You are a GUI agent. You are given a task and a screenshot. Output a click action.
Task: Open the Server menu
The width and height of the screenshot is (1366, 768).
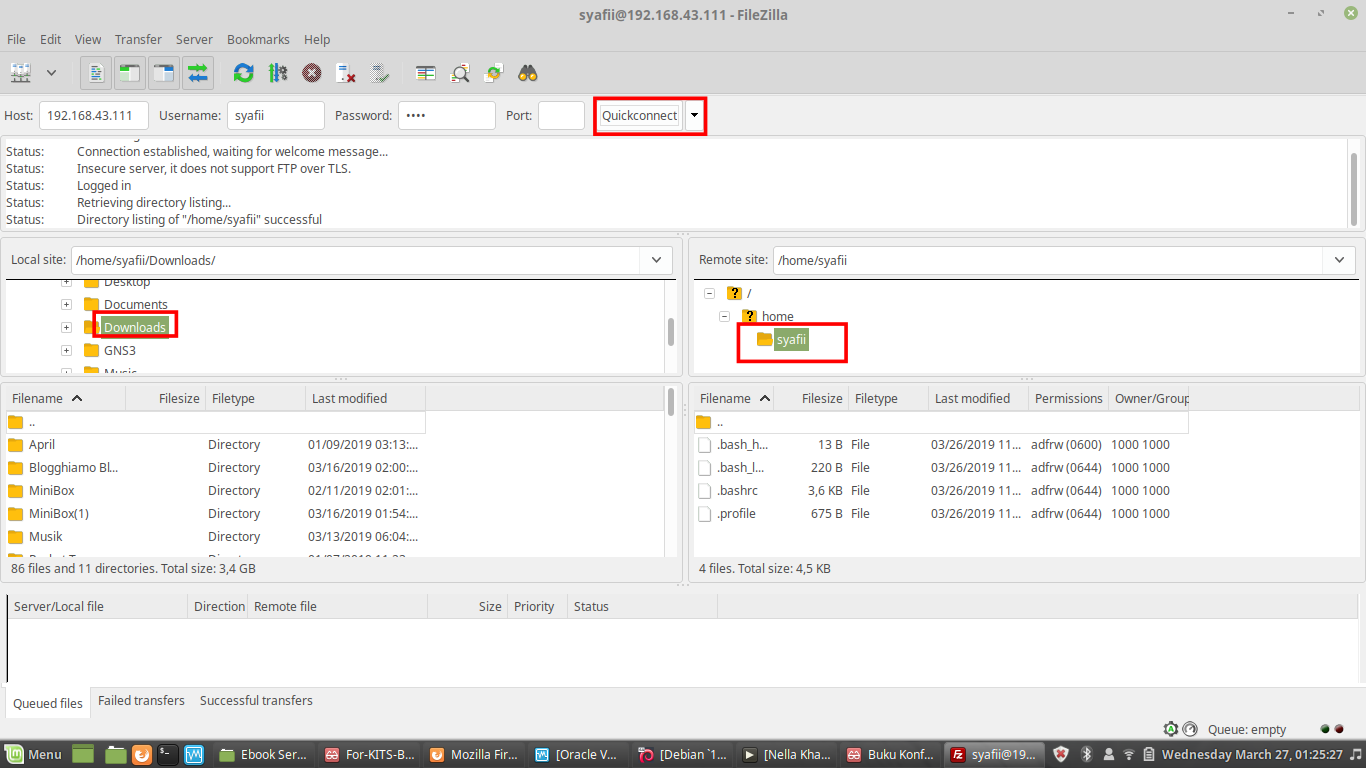coord(194,39)
